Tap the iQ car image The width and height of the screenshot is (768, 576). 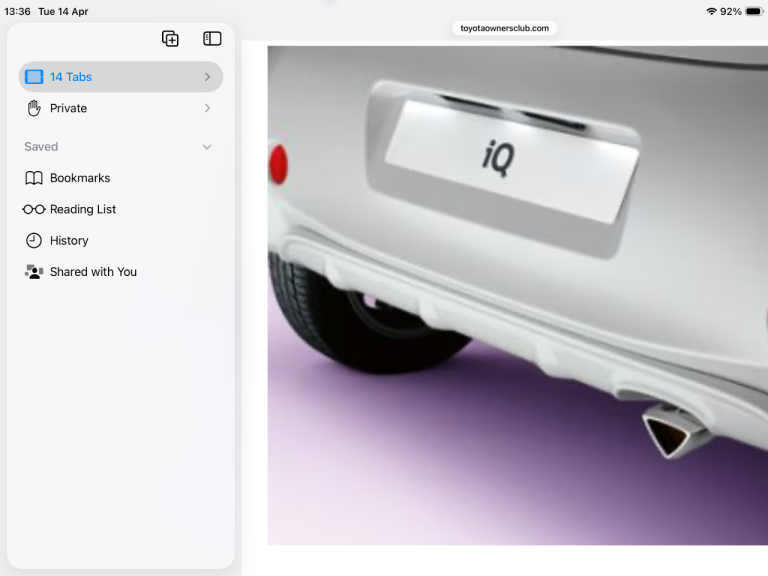pos(518,295)
